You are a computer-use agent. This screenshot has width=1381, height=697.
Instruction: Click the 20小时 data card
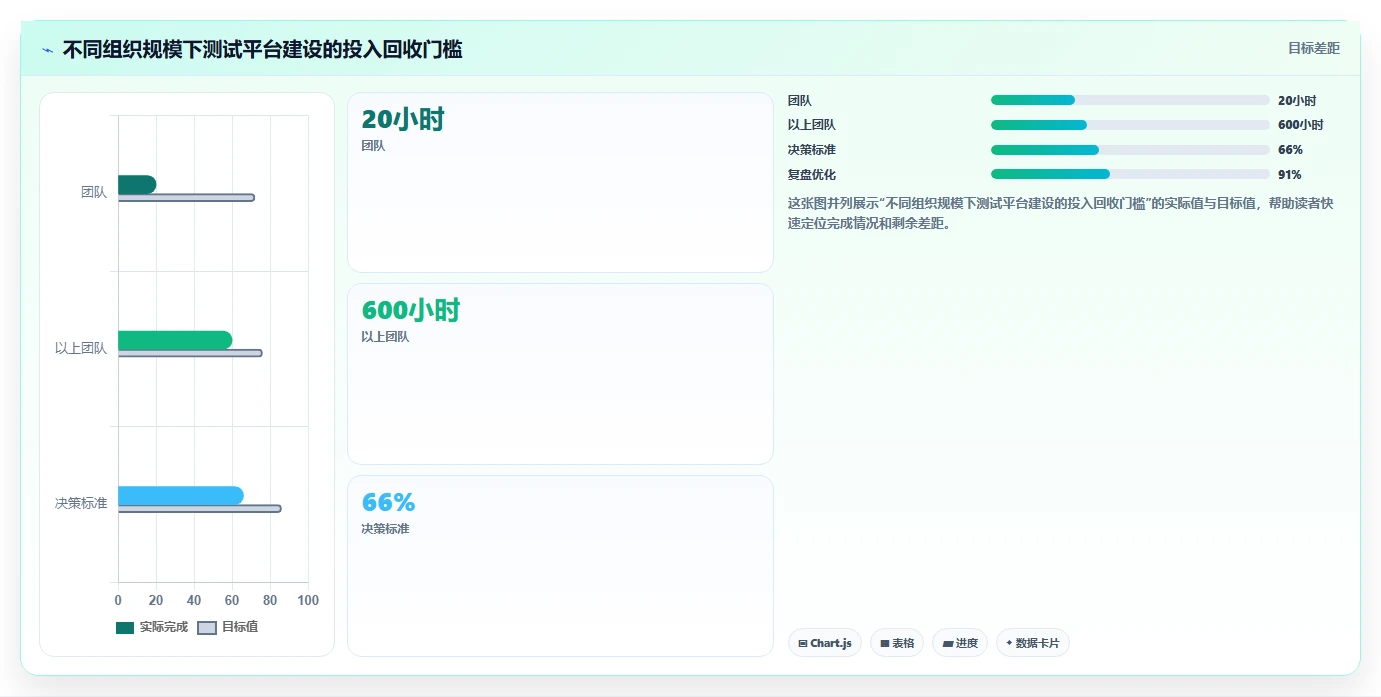[x=560, y=183]
